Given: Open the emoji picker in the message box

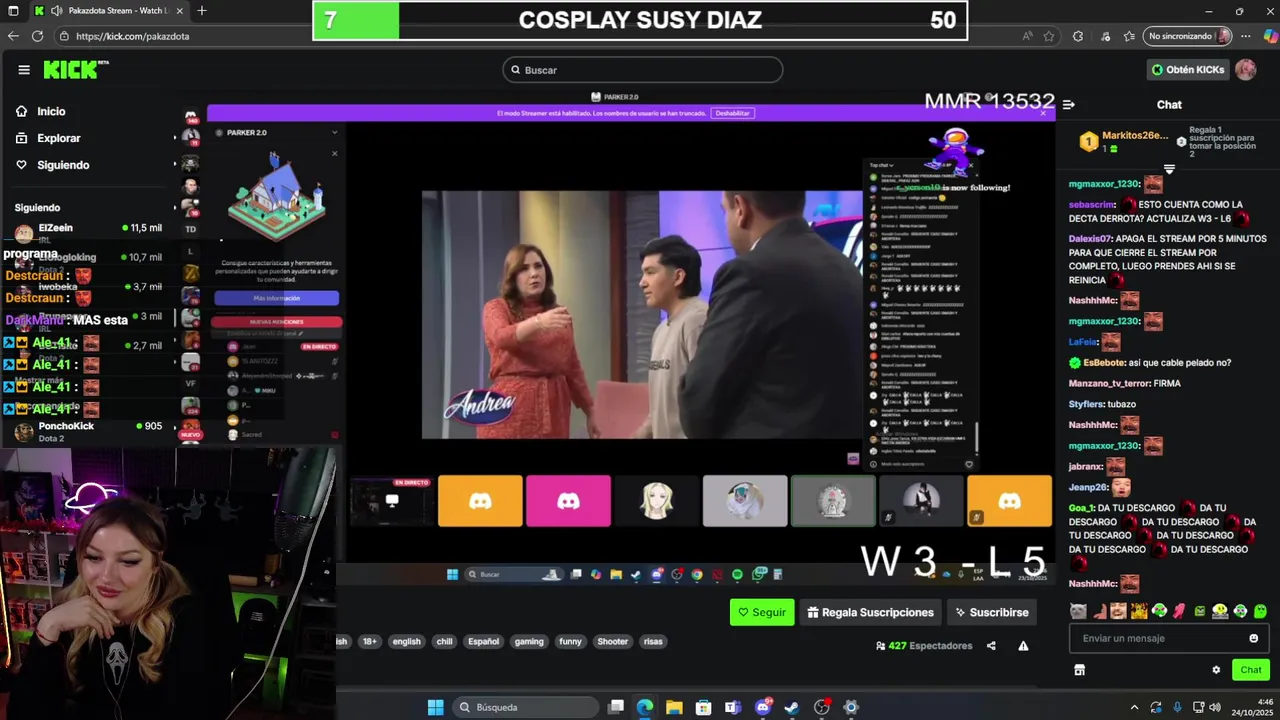Looking at the screenshot, I should 1253,638.
